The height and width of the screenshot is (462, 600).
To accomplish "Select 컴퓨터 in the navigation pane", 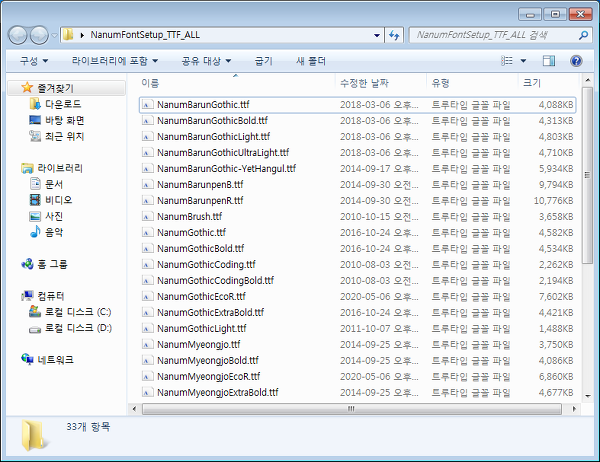I will pyautogui.click(x=43, y=296).
